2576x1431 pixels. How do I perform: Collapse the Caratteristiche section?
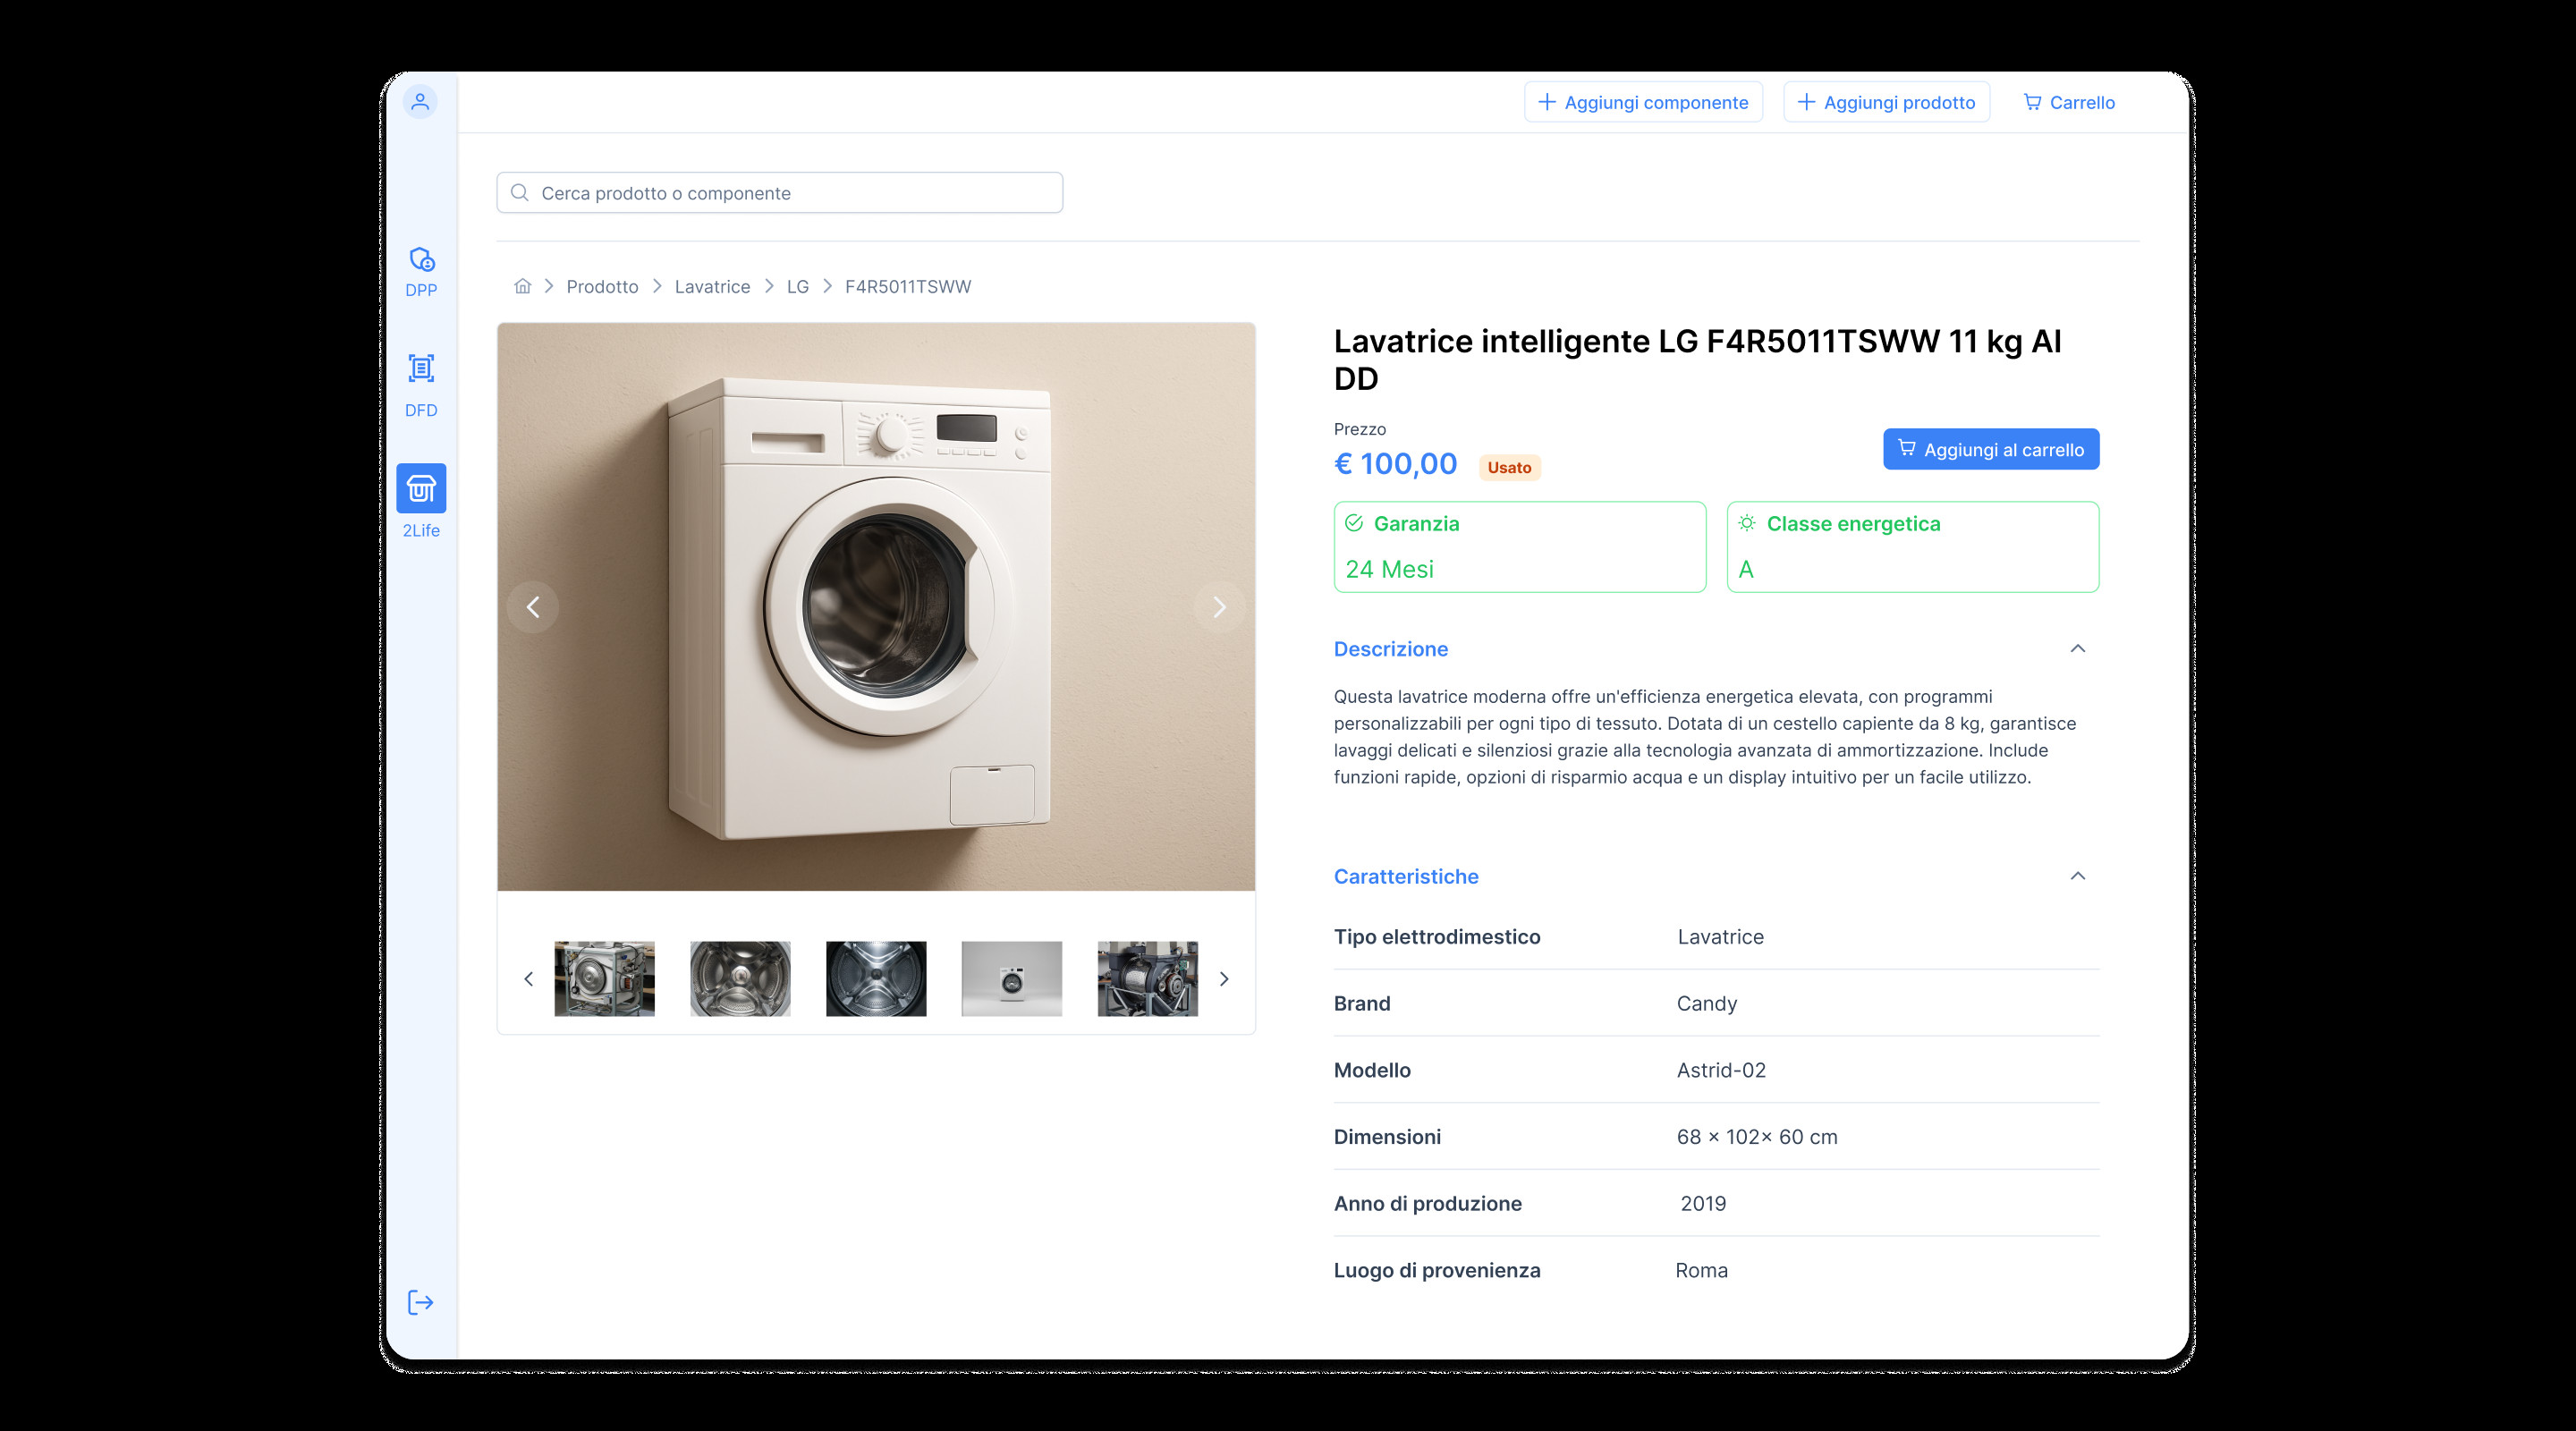click(2077, 876)
